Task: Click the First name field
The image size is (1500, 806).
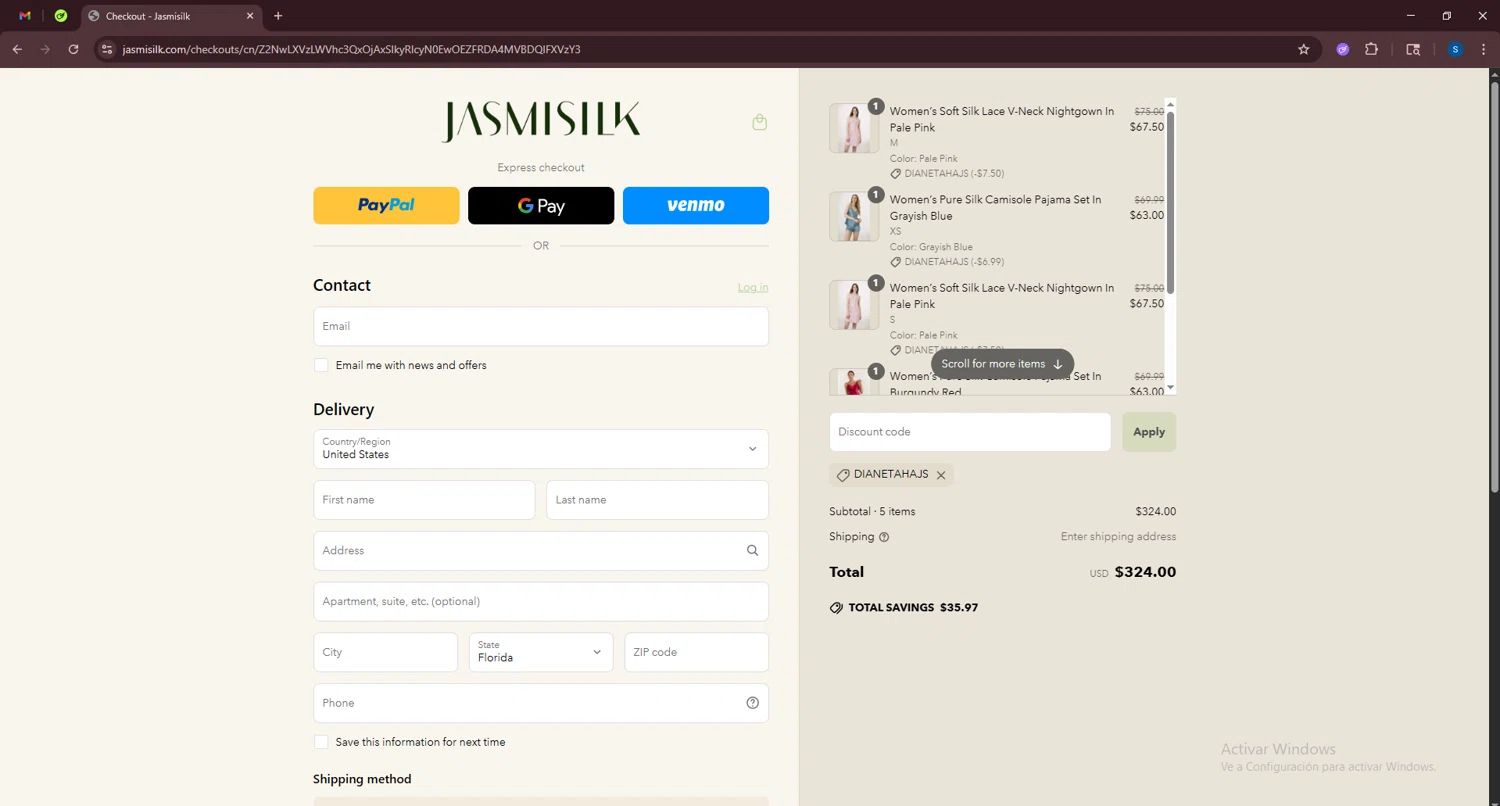Action: click(x=424, y=500)
